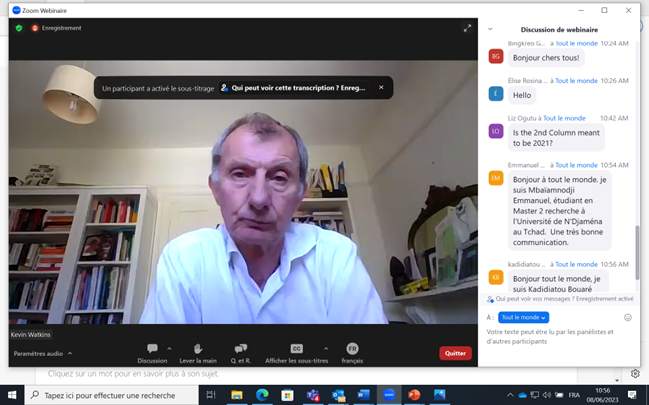Click the 'Is the 2nd Column meant' message
The height and width of the screenshot is (405, 649).
[x=556, y=137]
